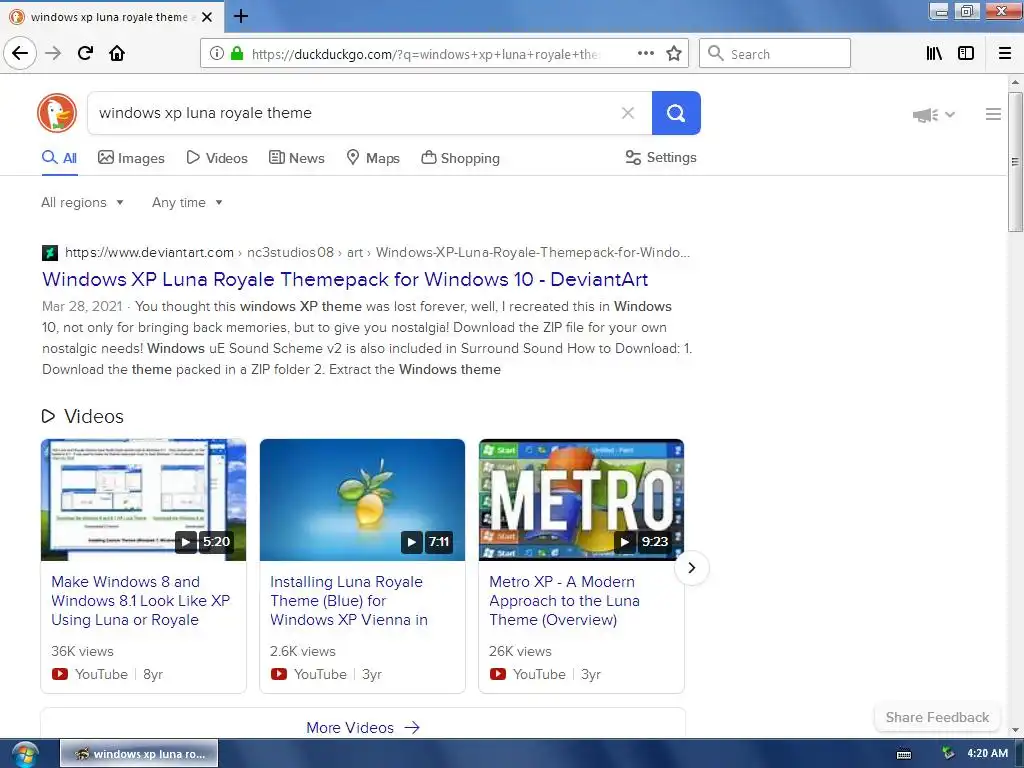Click More Videos link
Image resolution: width=1024 pixels, height=768 pixels.
(363, 728)
